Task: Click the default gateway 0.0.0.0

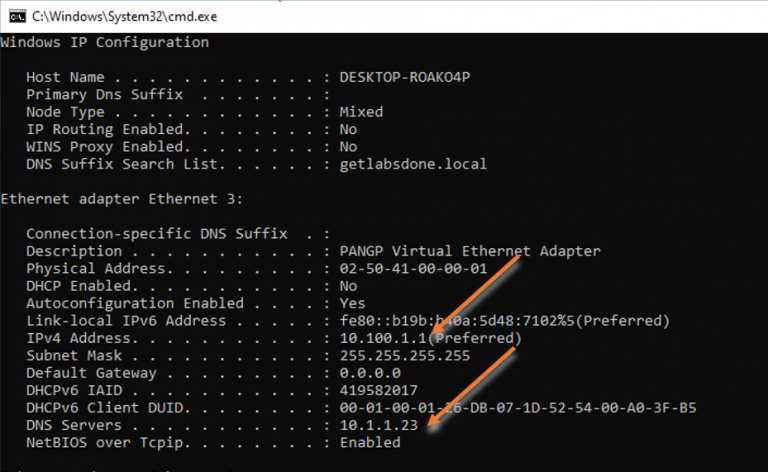Action: pos(370,372)
